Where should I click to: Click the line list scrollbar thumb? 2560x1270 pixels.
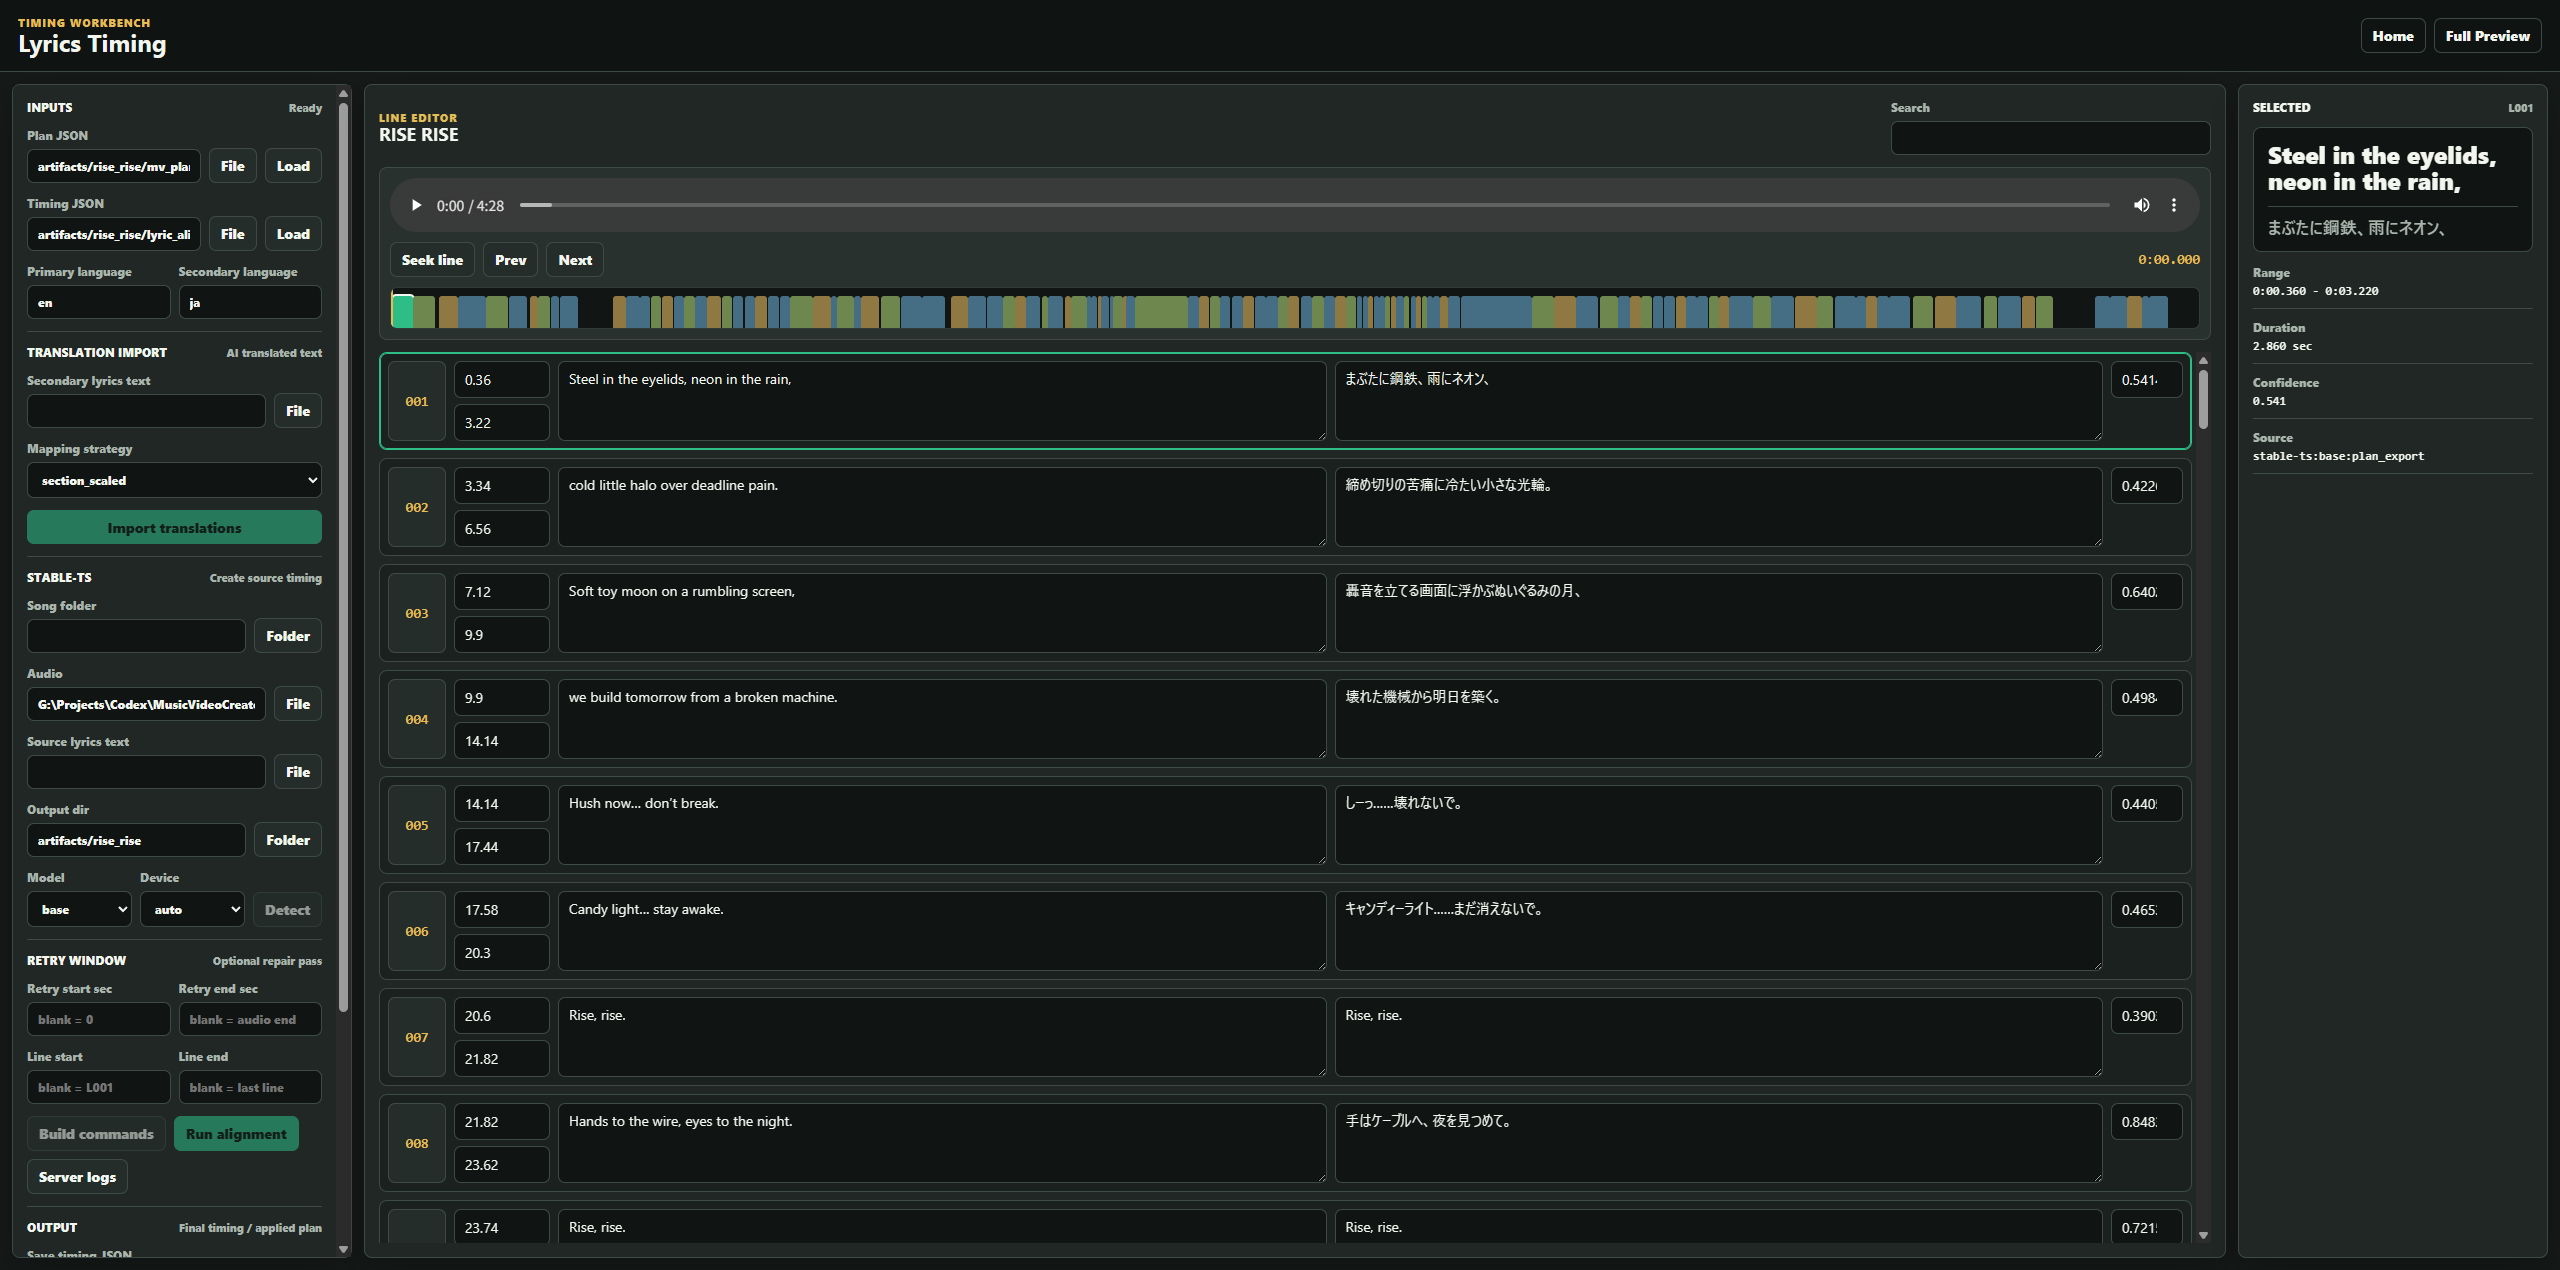pyautogui.click(x=2203, y=399)
